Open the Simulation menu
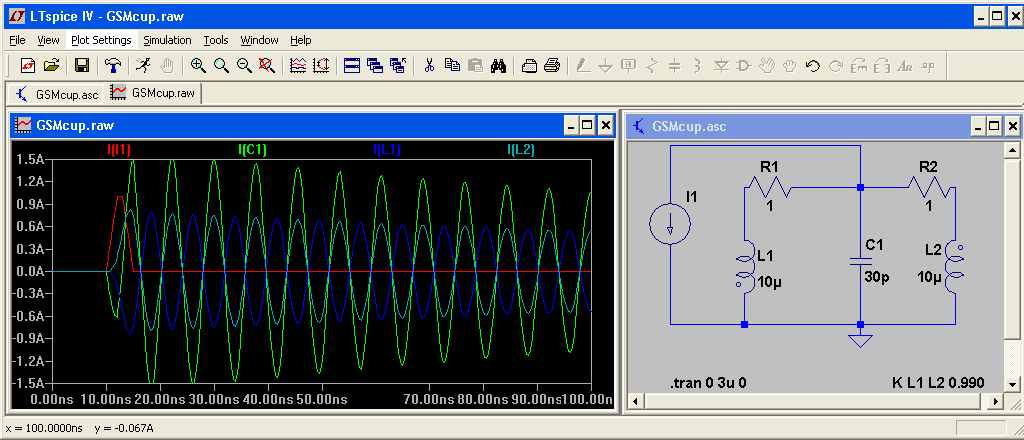The height and width of the screenshot is (440, 1024). (x=167, y=40)
